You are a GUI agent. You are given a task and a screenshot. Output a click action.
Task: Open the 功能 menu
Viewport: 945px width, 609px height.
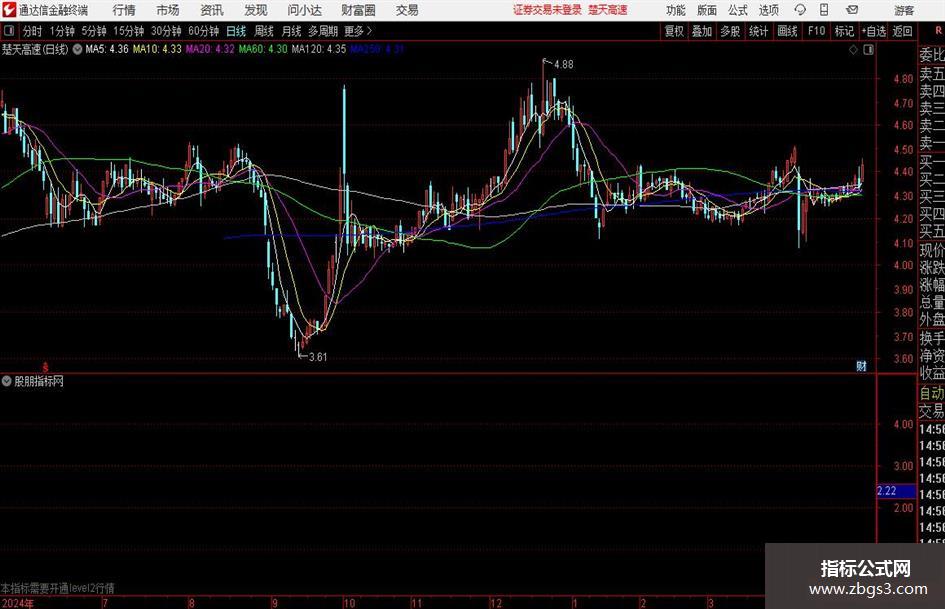[676, 10]
